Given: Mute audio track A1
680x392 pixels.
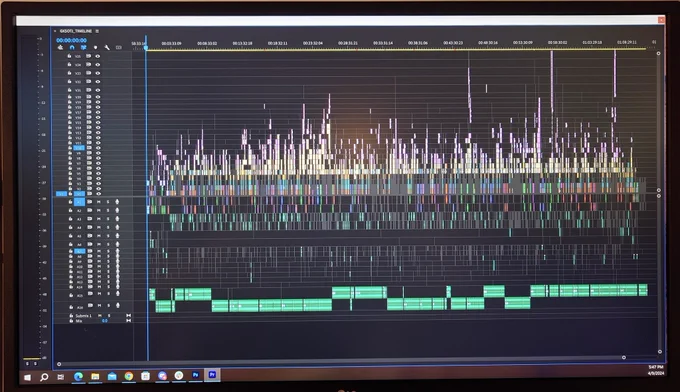Looking at the screenshot, I should click(99, 202).
